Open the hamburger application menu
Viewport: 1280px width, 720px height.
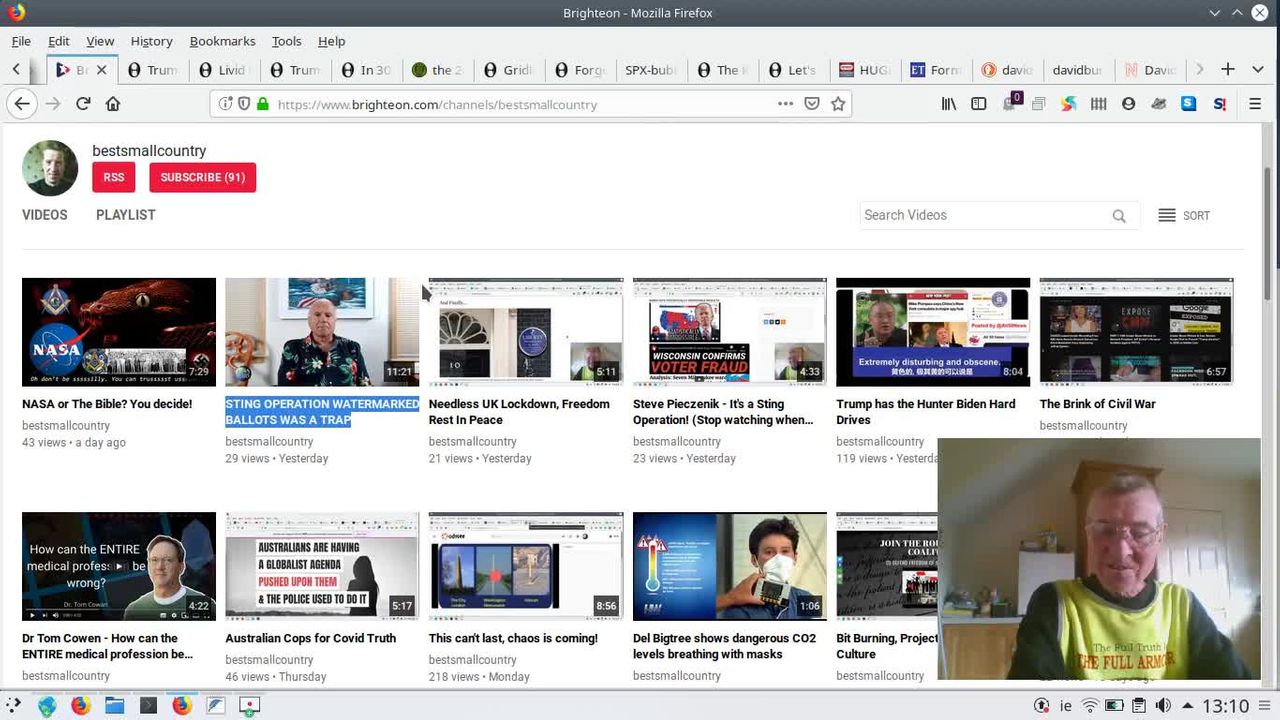click(1255, 104)
